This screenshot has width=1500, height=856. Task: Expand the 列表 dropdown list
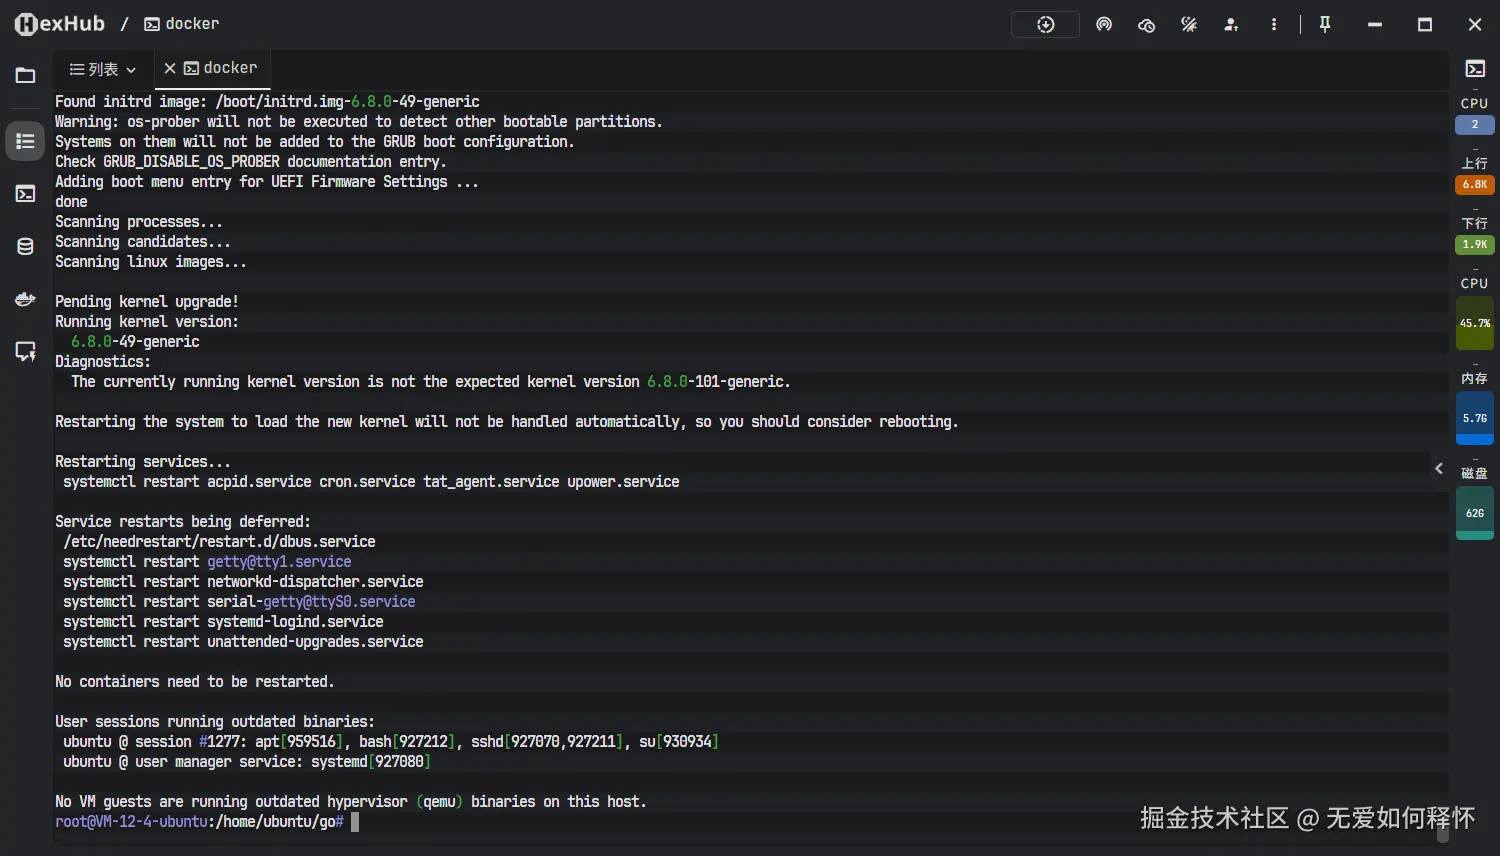click(103, 69)
